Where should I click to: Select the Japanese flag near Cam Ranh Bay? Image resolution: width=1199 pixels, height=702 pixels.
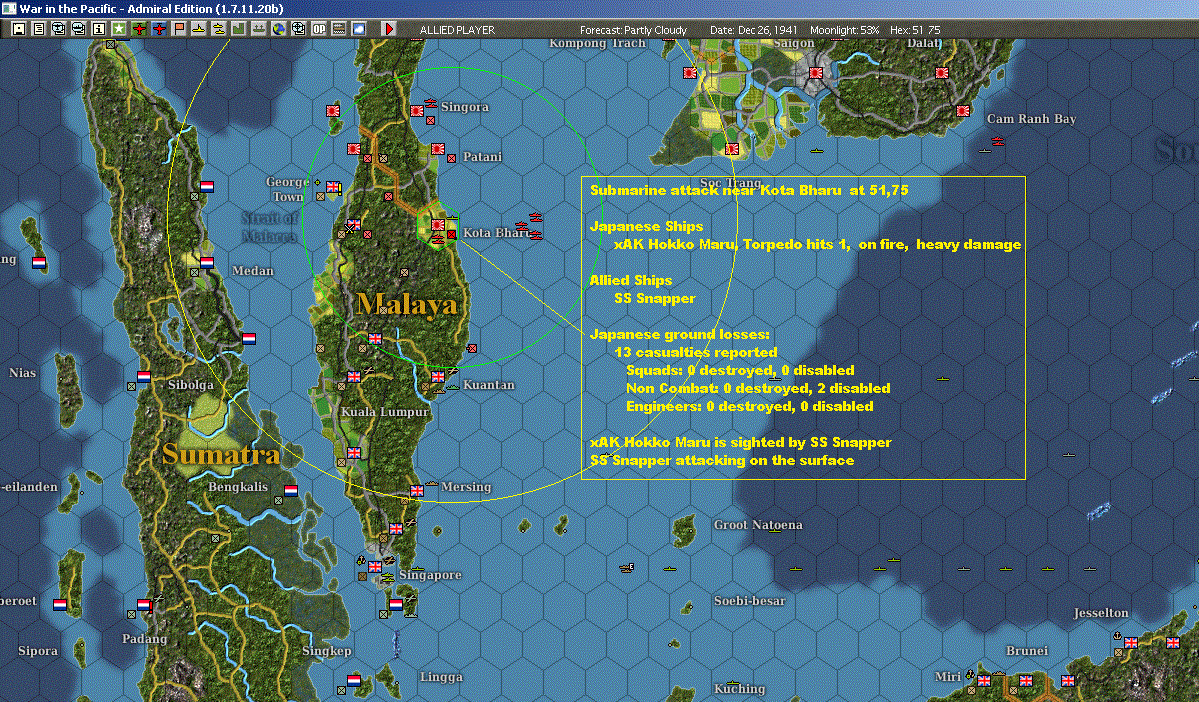(x=963, y=111)
